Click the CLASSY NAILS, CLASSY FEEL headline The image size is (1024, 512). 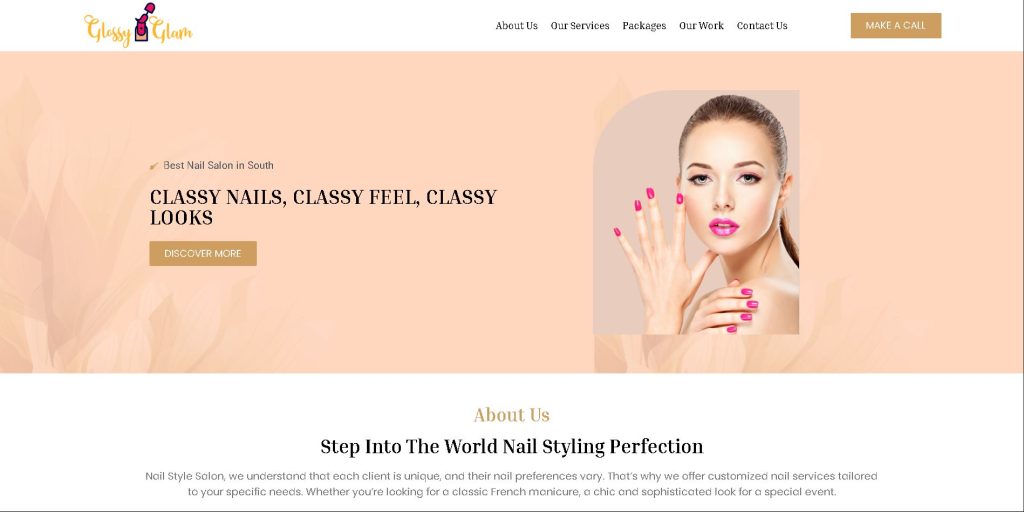pyautogui.click(x=323, y=208)
